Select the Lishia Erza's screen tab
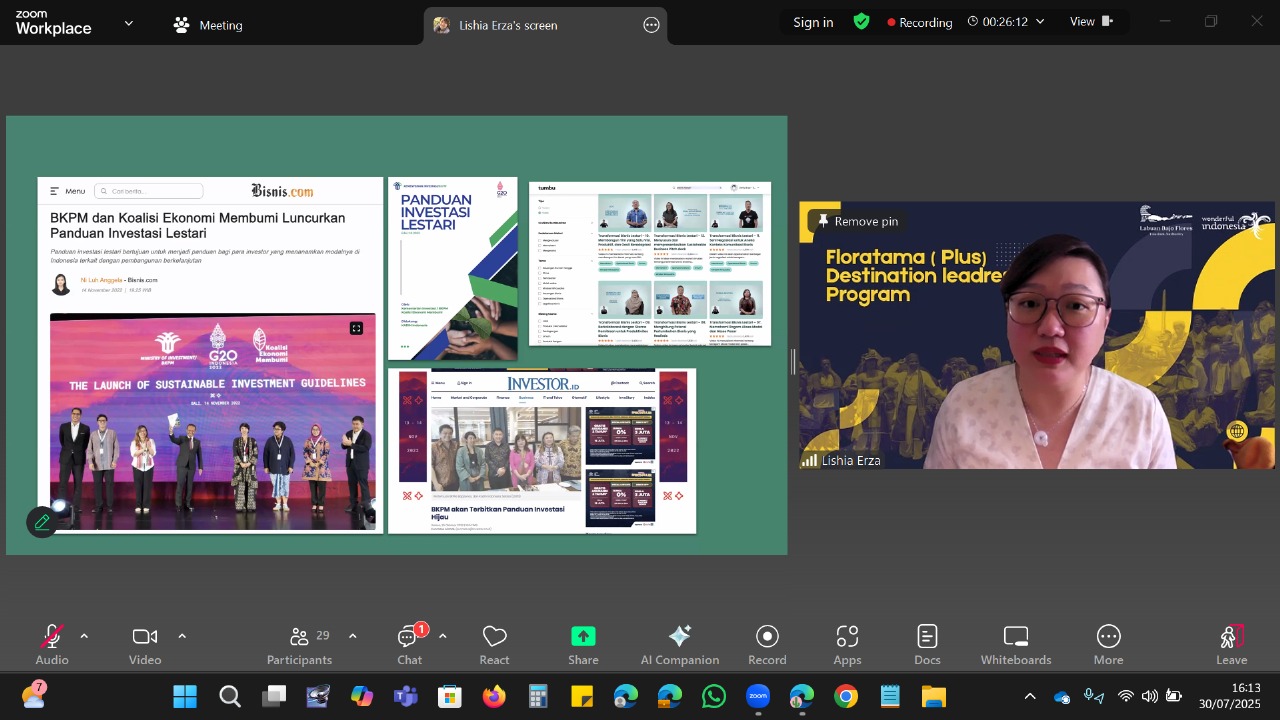Viewport: 1280px width, 720px height. (508, 25)
